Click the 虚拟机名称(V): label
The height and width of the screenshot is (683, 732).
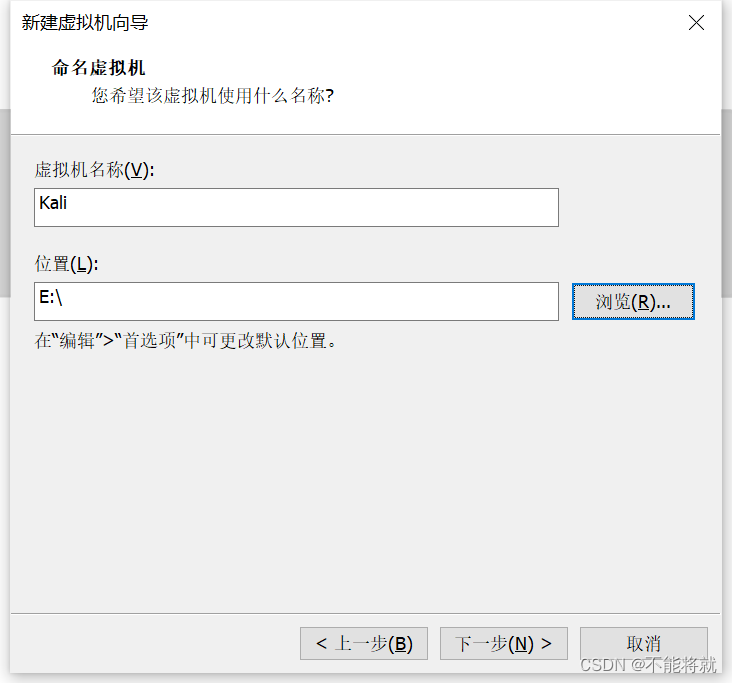tap(94, 169)
